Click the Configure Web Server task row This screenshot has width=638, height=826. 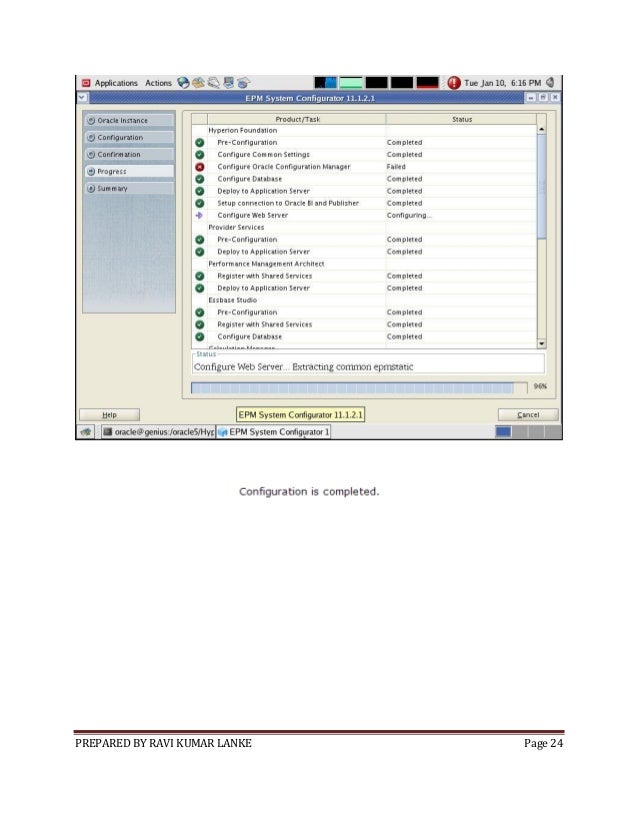point(364,215)
